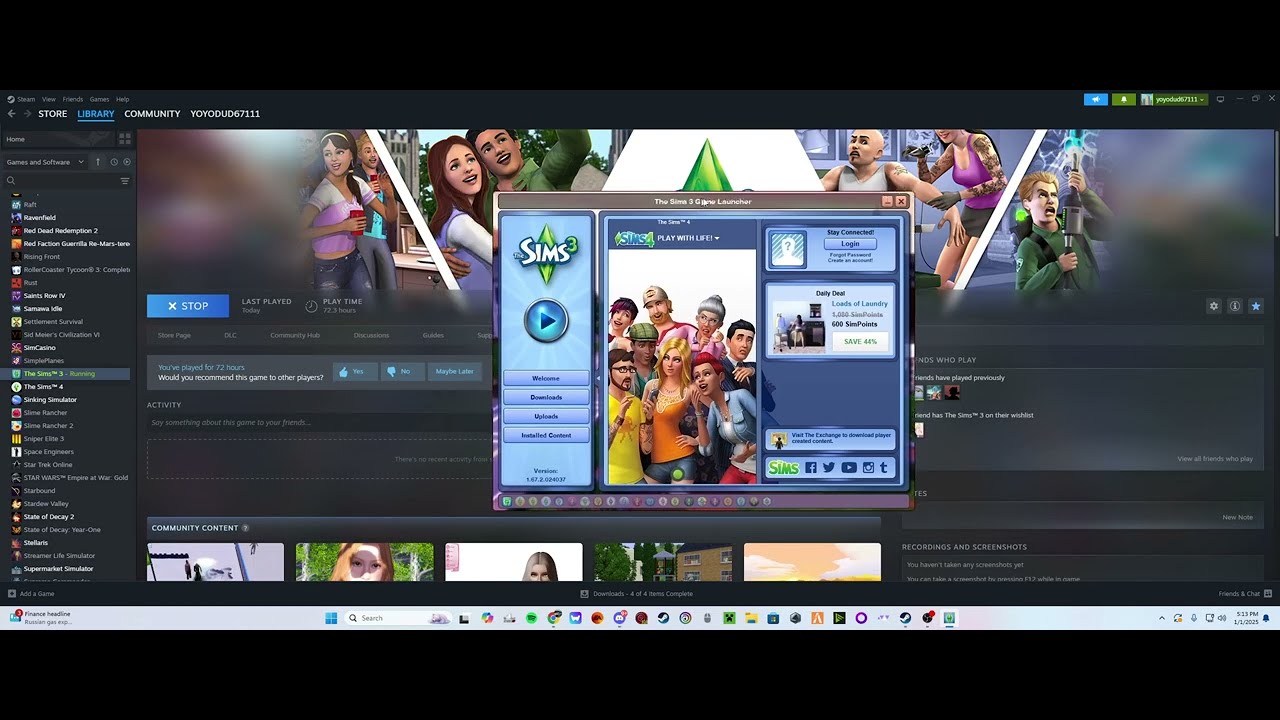Open the Twitter icon in the launcher
The height and width of the screenshot is (720, 1280).
click(x=829, y=467)
